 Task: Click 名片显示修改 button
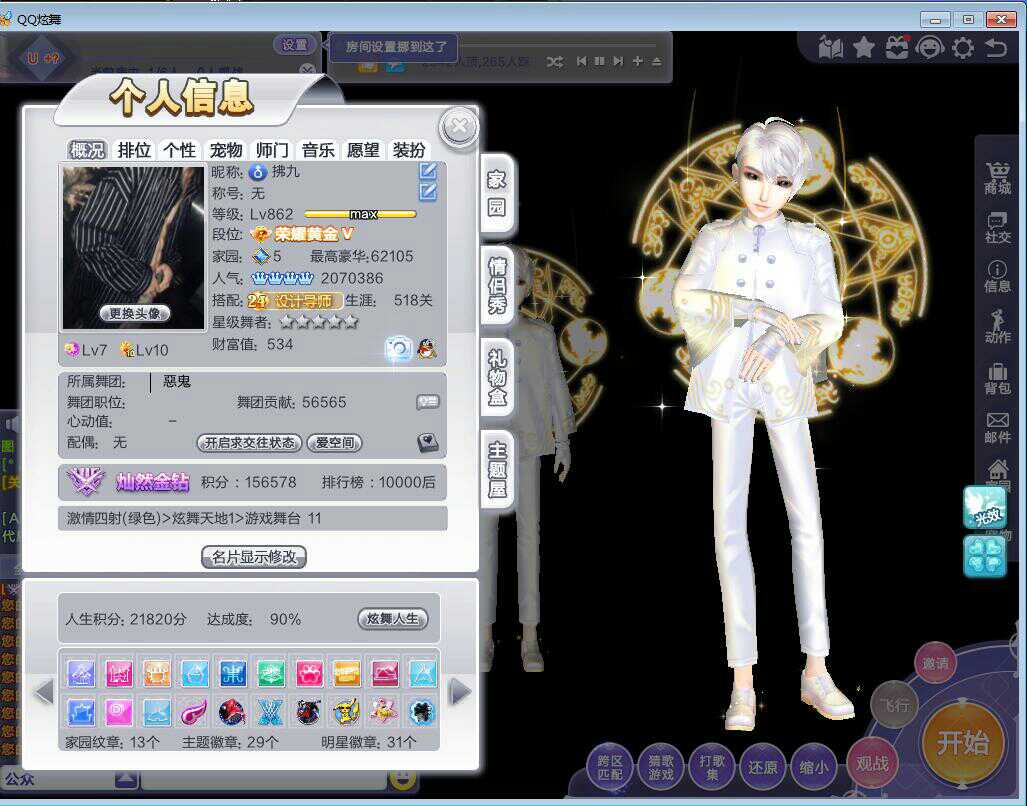[x=253, y=557]
